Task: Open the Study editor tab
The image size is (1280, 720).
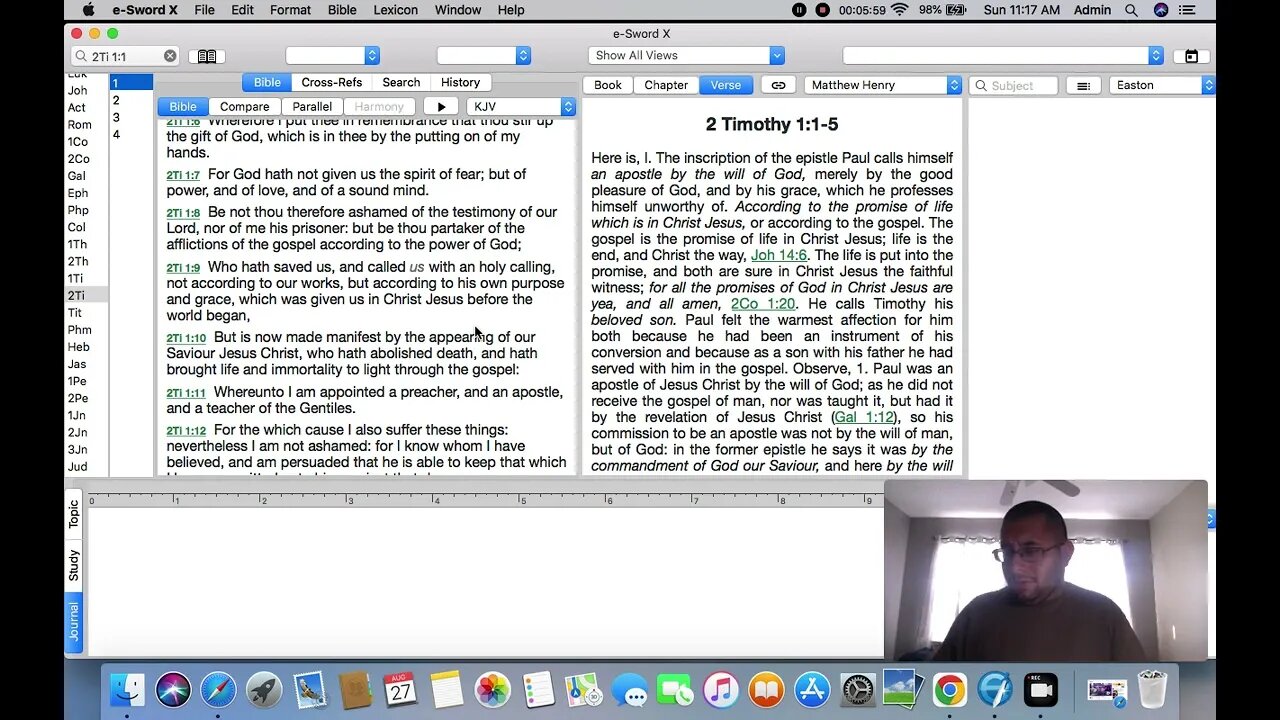Action: pos(74,565)
